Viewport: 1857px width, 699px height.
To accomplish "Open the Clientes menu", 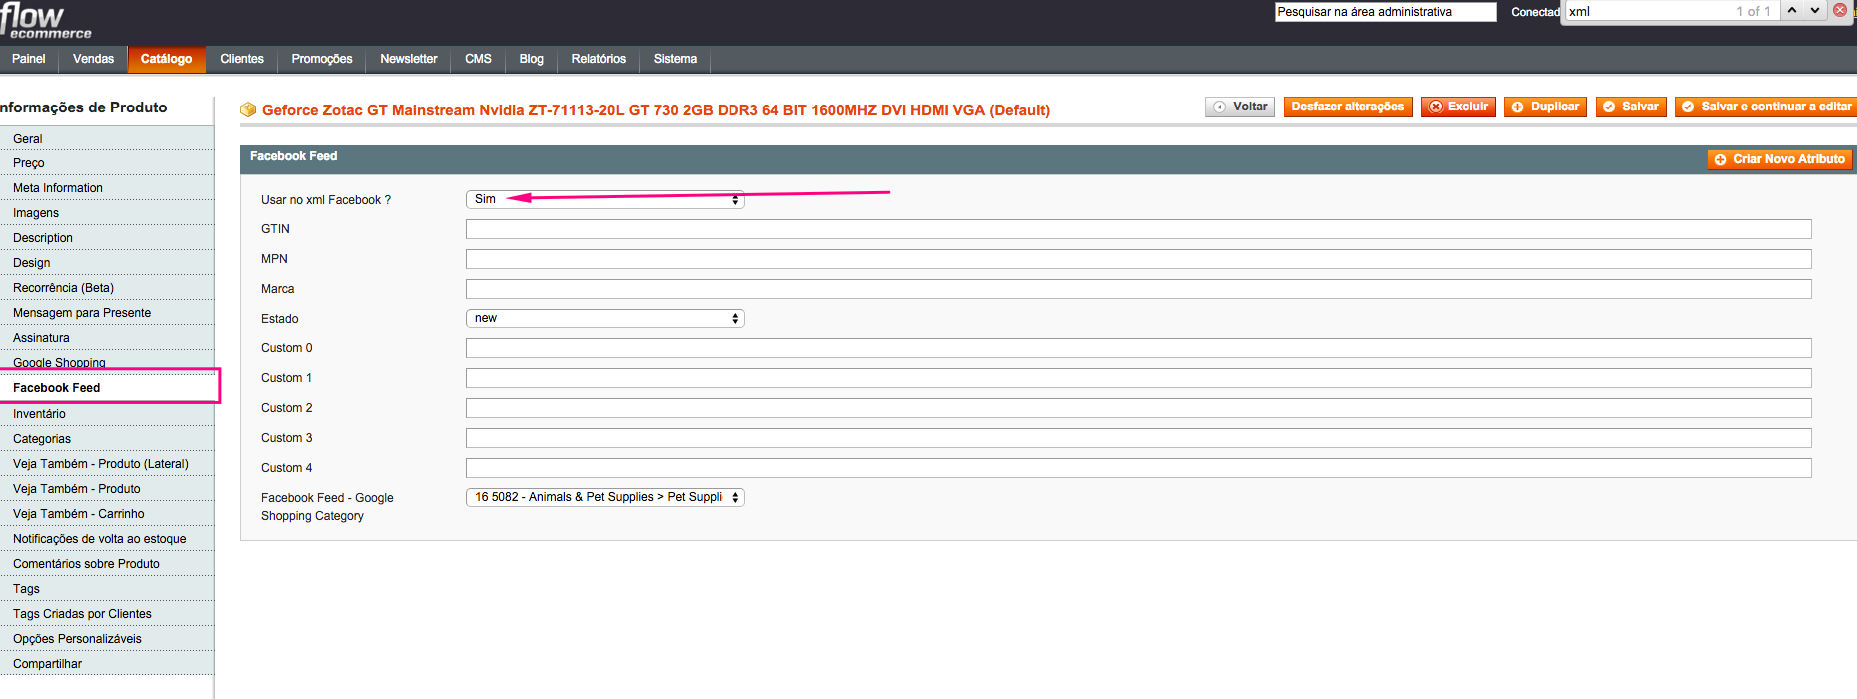I will pyautogui.click(x=242, y=59).
